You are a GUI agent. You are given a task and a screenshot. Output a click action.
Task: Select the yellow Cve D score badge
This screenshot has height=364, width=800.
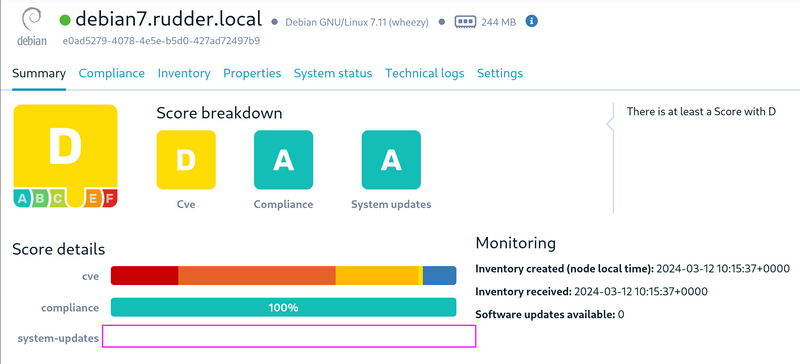point(186,160)
